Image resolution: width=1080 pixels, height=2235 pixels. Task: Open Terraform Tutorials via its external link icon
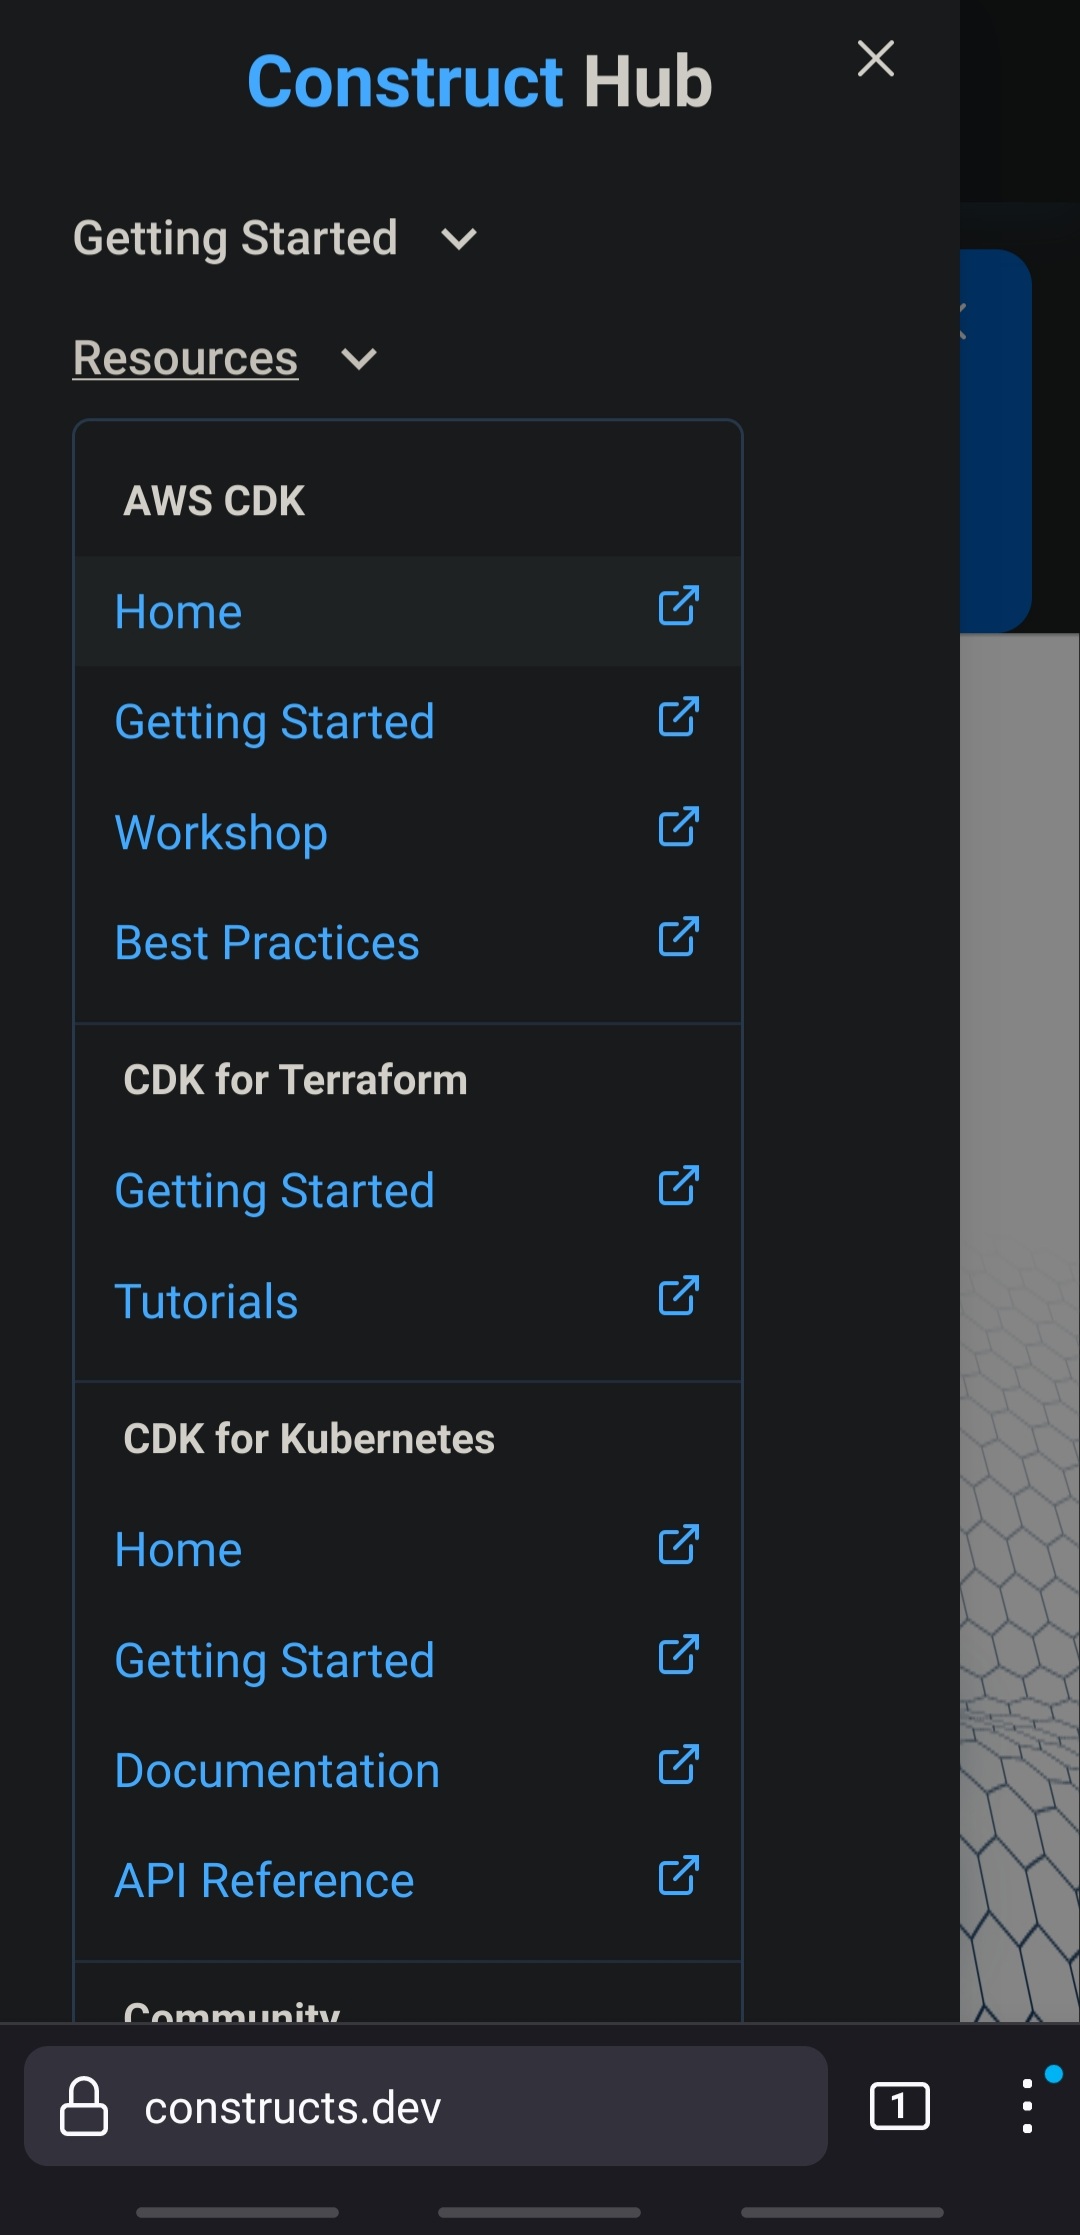[x=678, y=1298]
